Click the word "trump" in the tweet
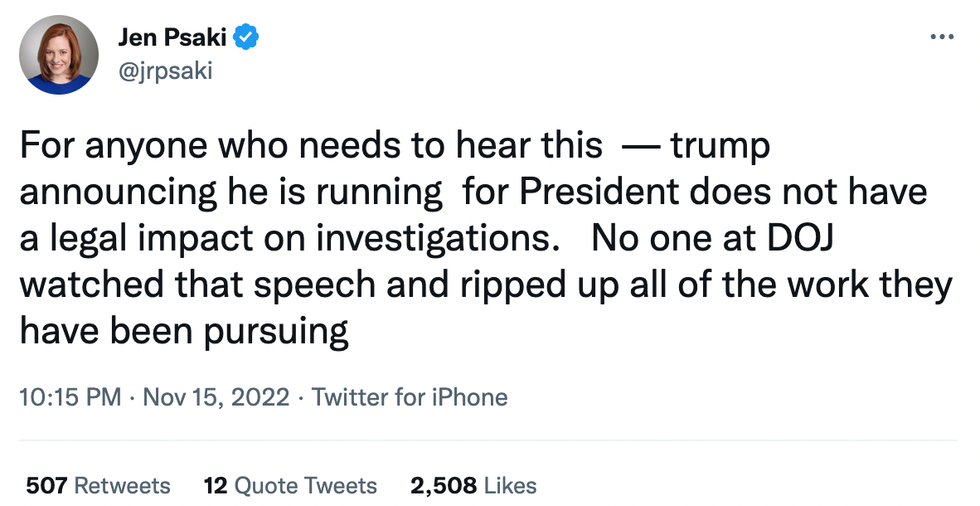 pyautogui.click(x=720, y=146)
